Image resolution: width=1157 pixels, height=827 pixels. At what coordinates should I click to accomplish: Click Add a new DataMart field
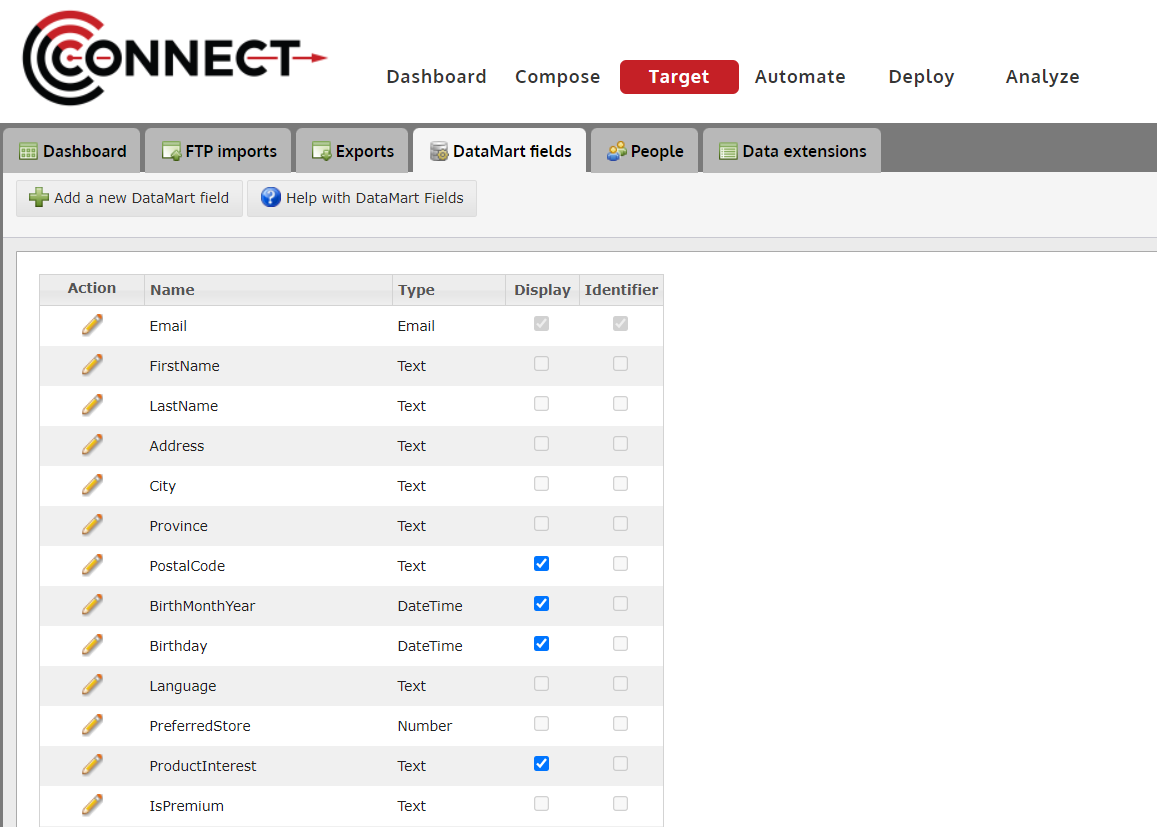pos(130,198)
